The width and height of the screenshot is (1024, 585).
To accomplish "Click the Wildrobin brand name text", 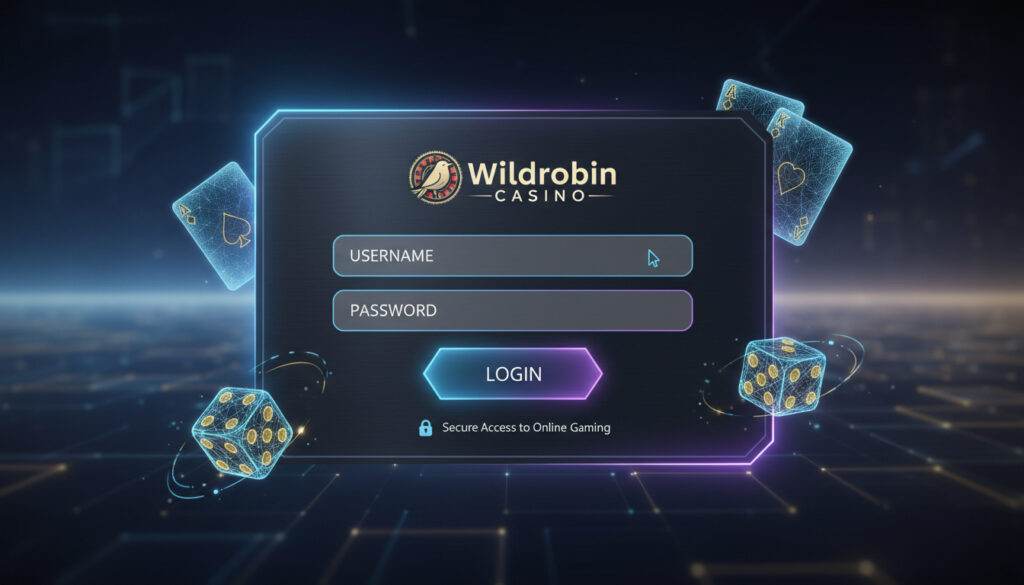I will click(x=542, y=174).
